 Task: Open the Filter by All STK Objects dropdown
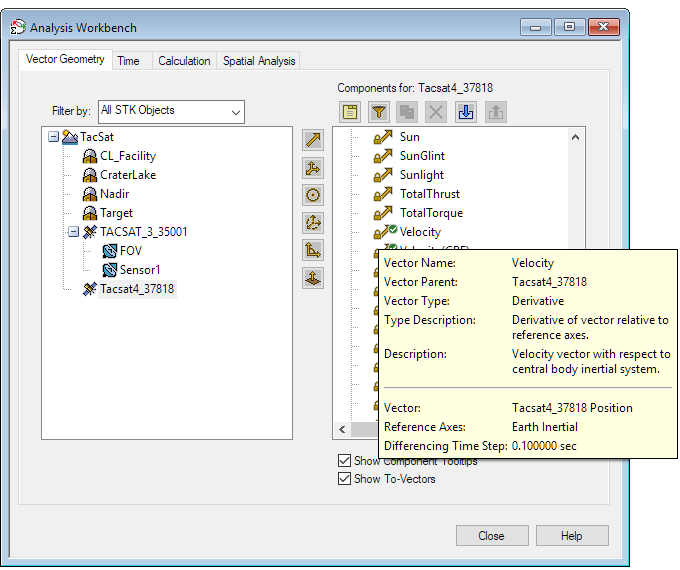pyautogui.click(x=170, y=111)
